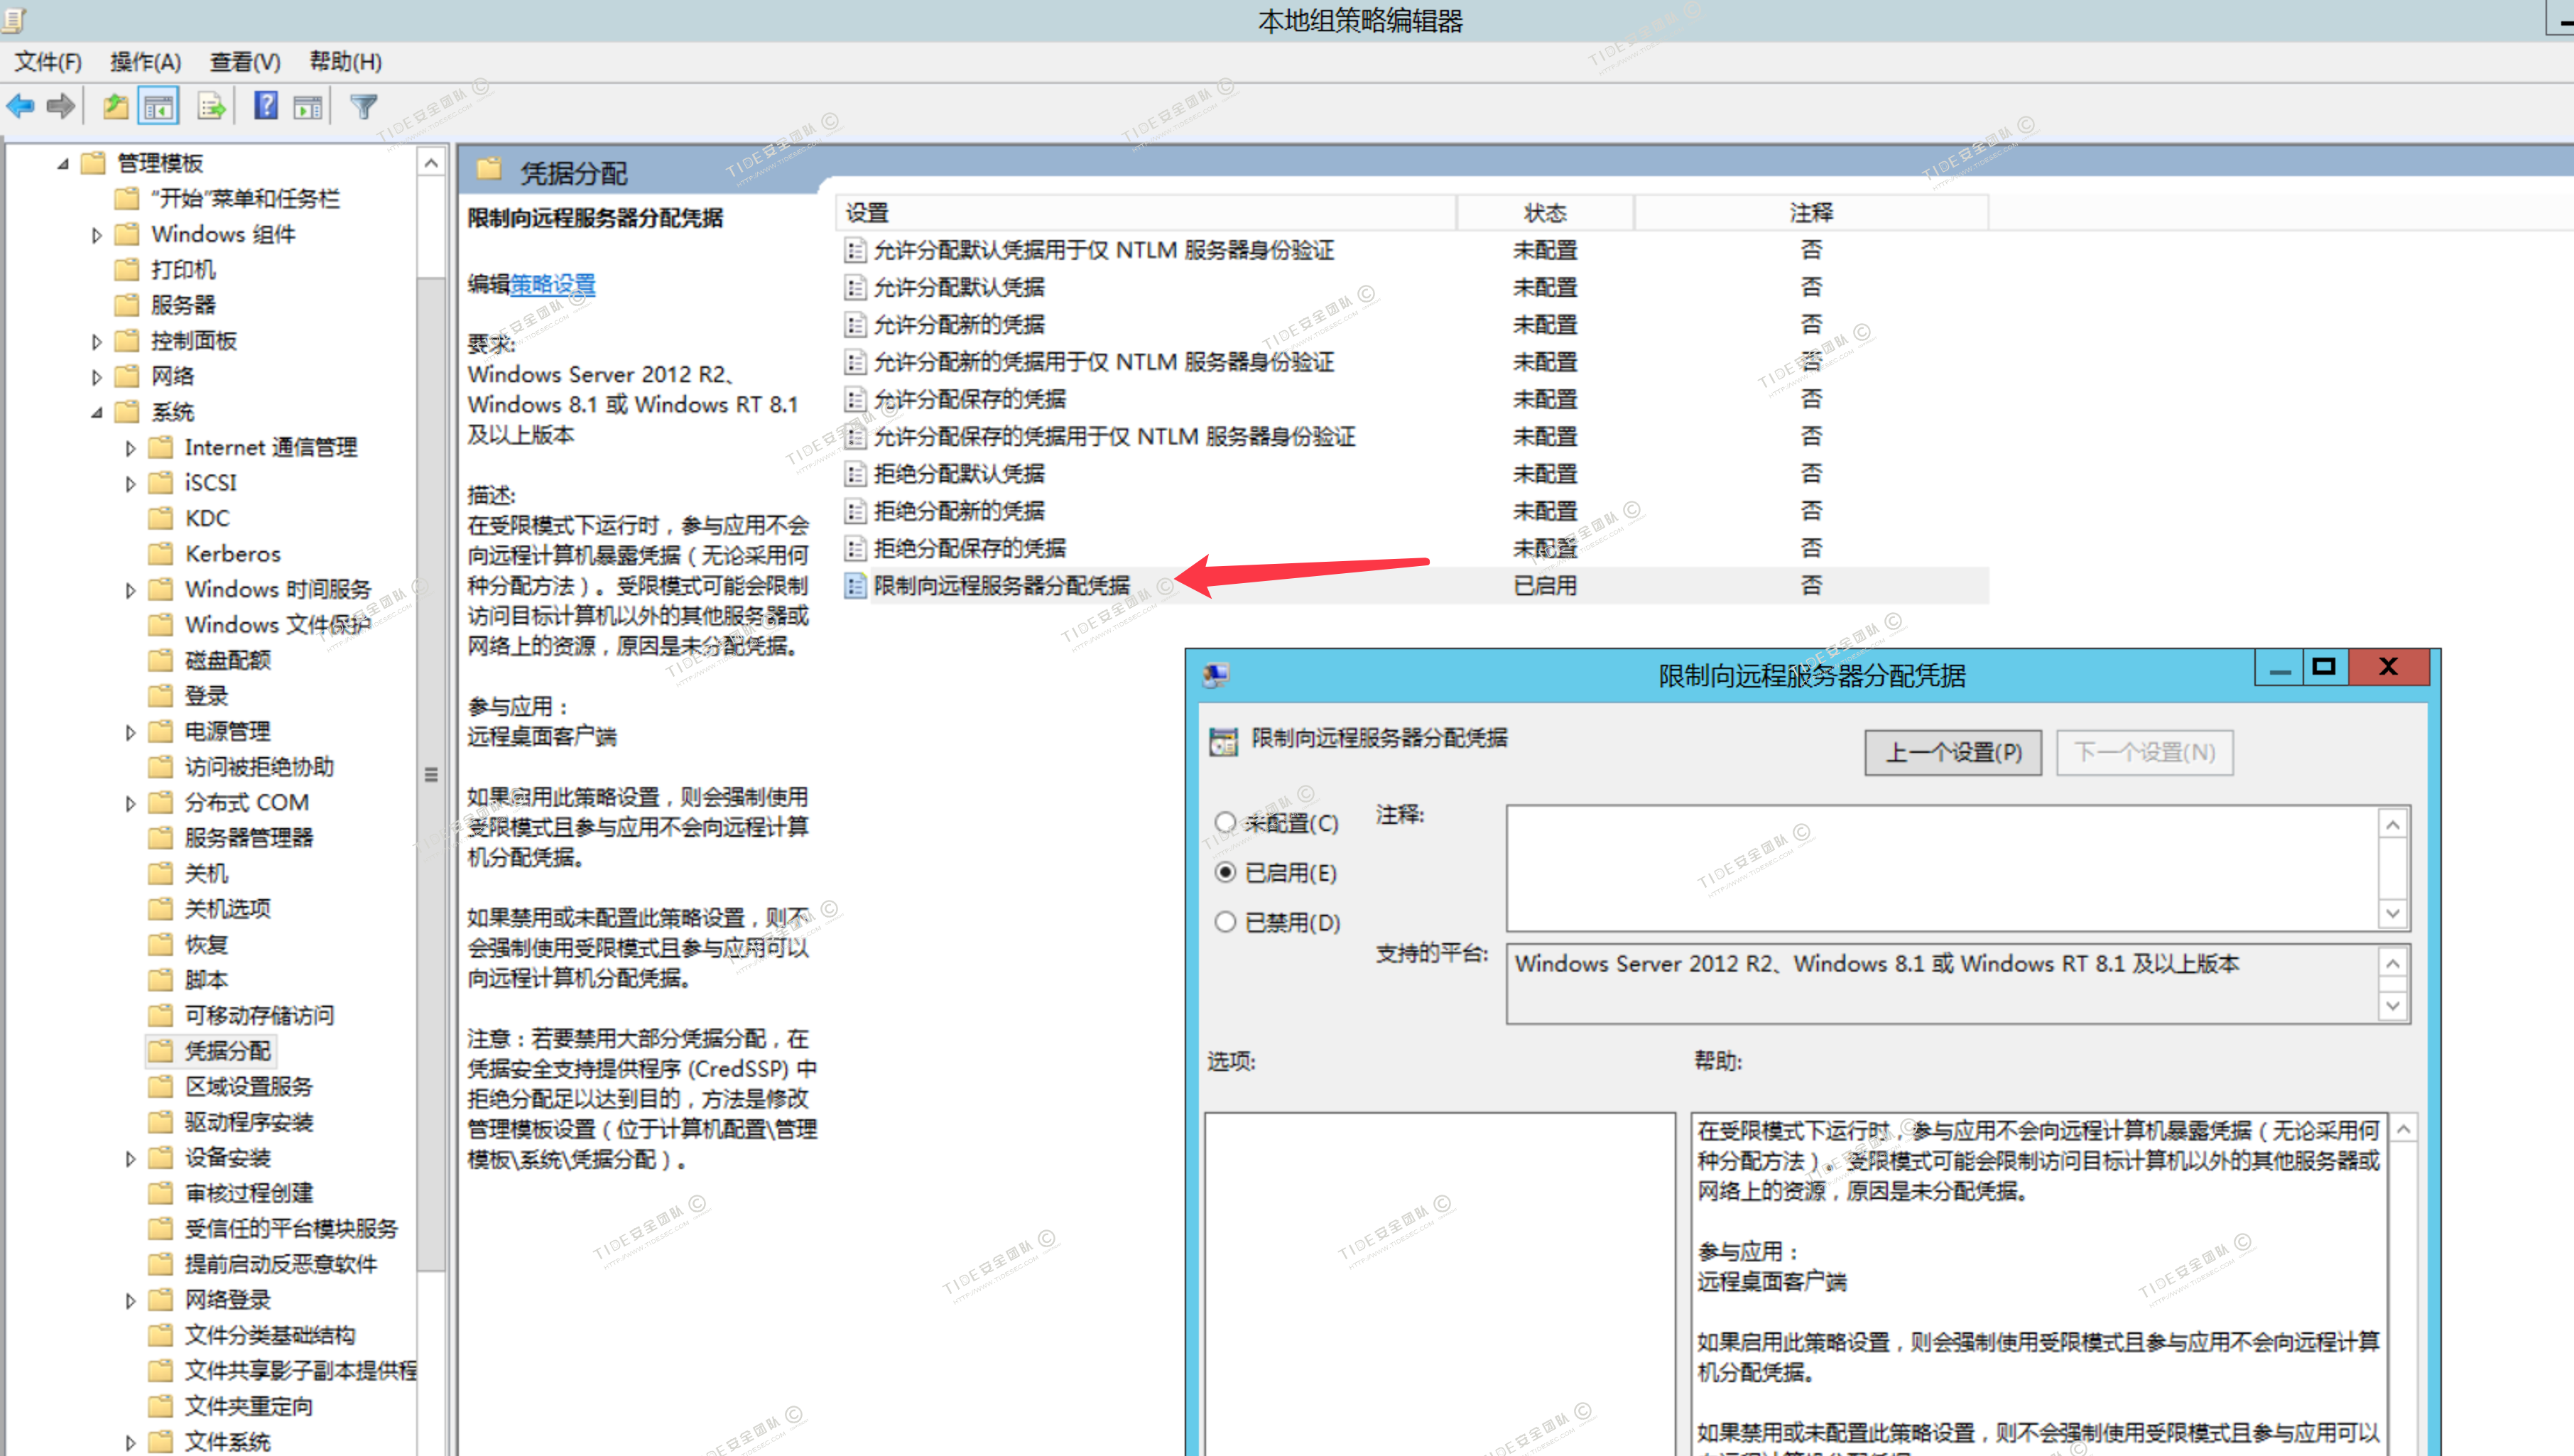Image resolution: width=2574 pixels, height=1456 pixels.
Task: Click the 策略设置 link
Action: [553, 285]
